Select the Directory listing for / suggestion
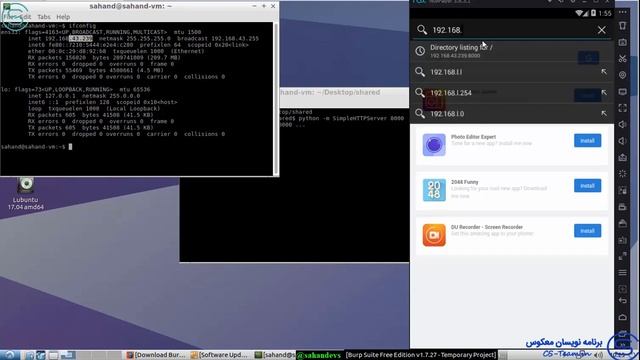640x360 pixels. tap(512, 51)
